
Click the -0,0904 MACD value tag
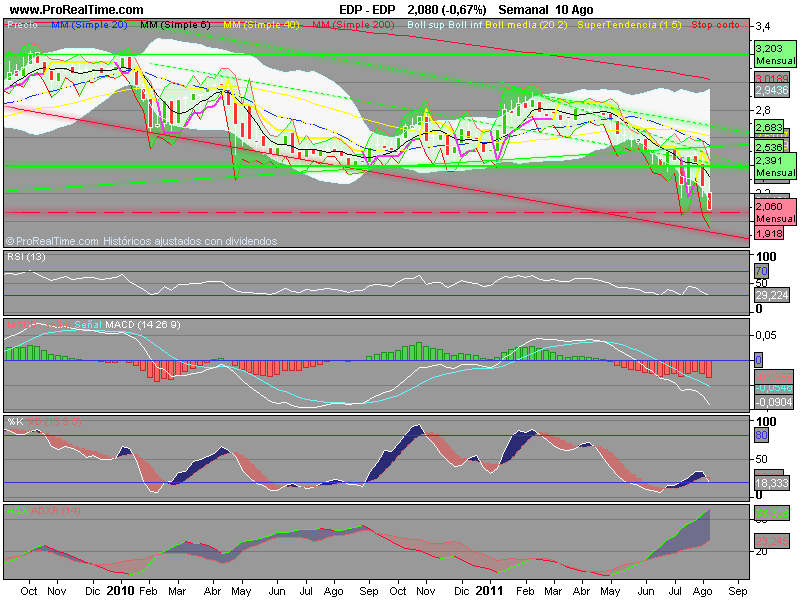pos(774,402)
